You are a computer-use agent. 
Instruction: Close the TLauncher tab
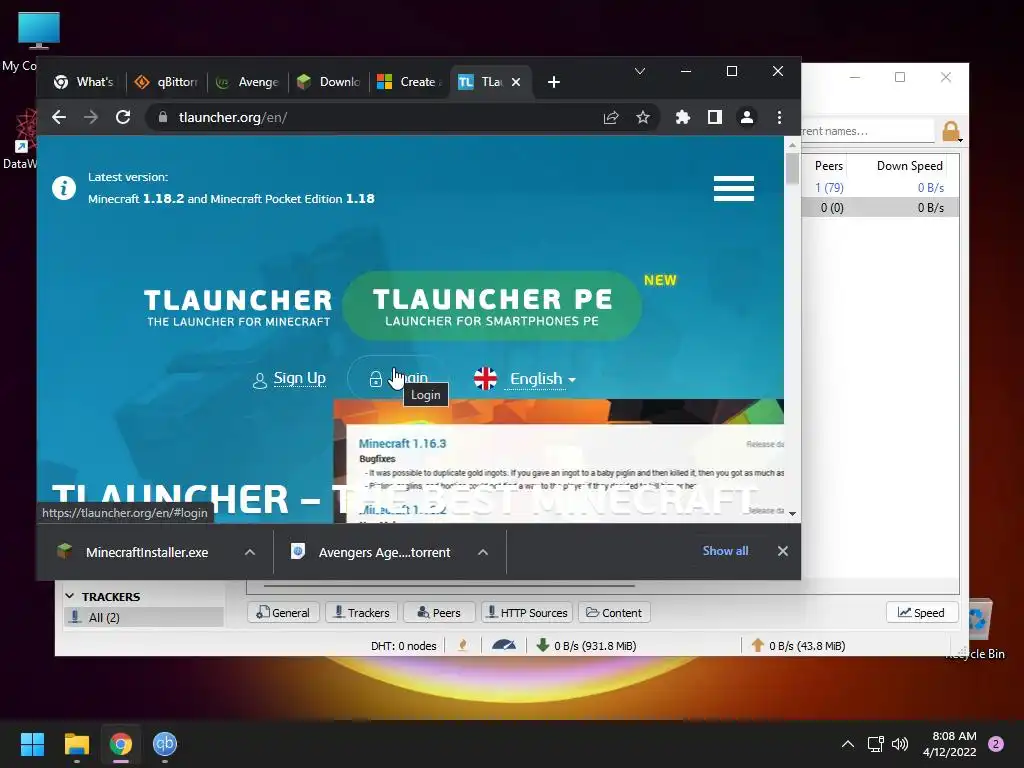point(516,82)
